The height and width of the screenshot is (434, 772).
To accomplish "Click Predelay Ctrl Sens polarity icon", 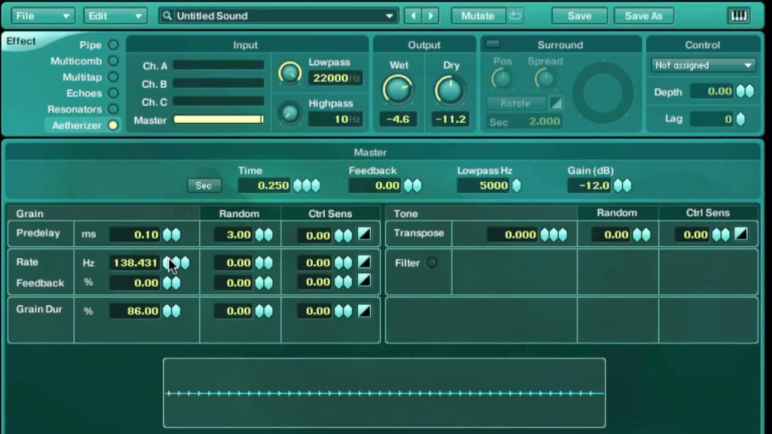I will pos(364,235).
